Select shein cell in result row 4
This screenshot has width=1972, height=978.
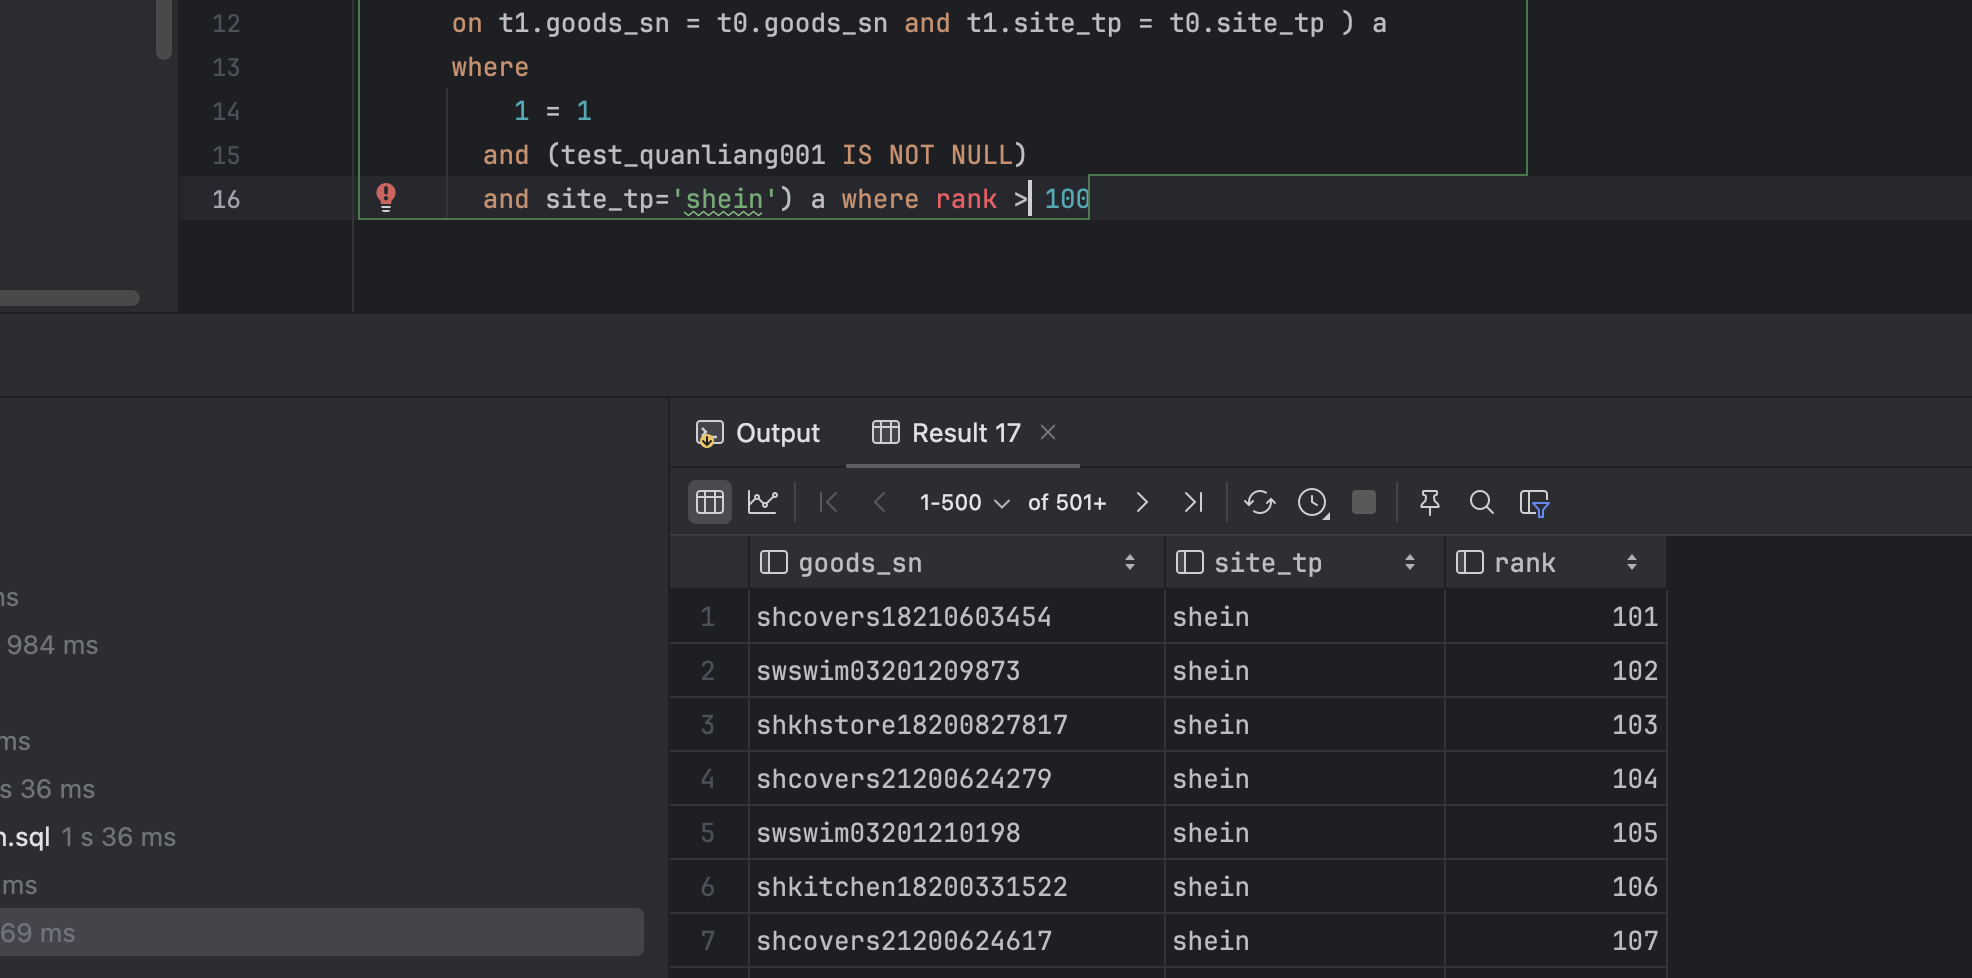click(1305, 779)
